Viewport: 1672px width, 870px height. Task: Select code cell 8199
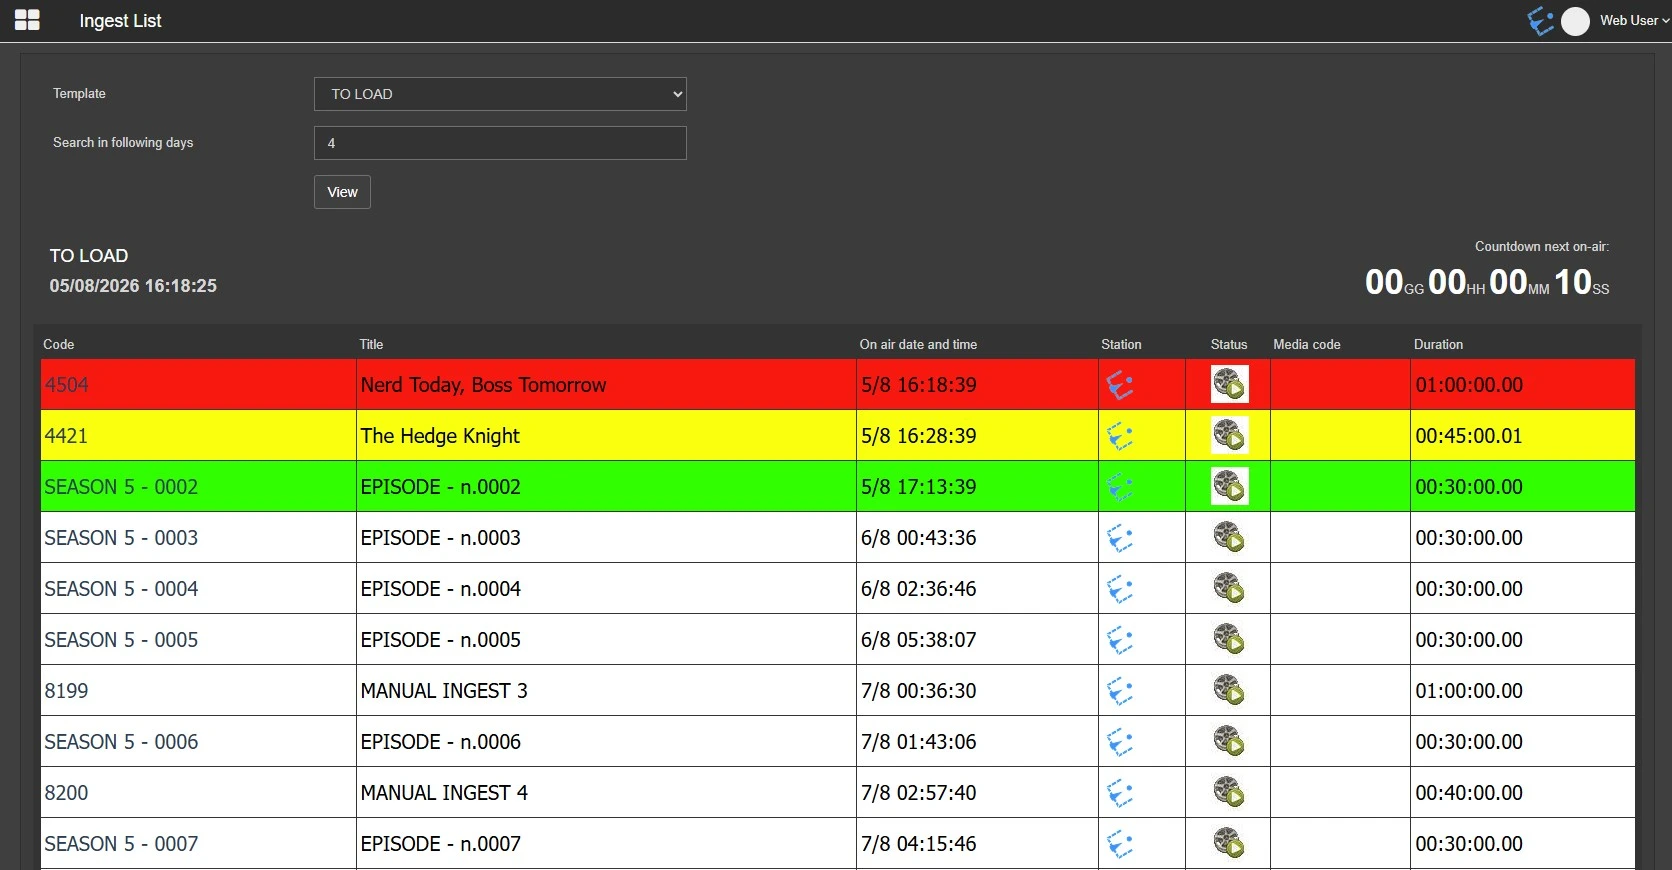point(198,691)
